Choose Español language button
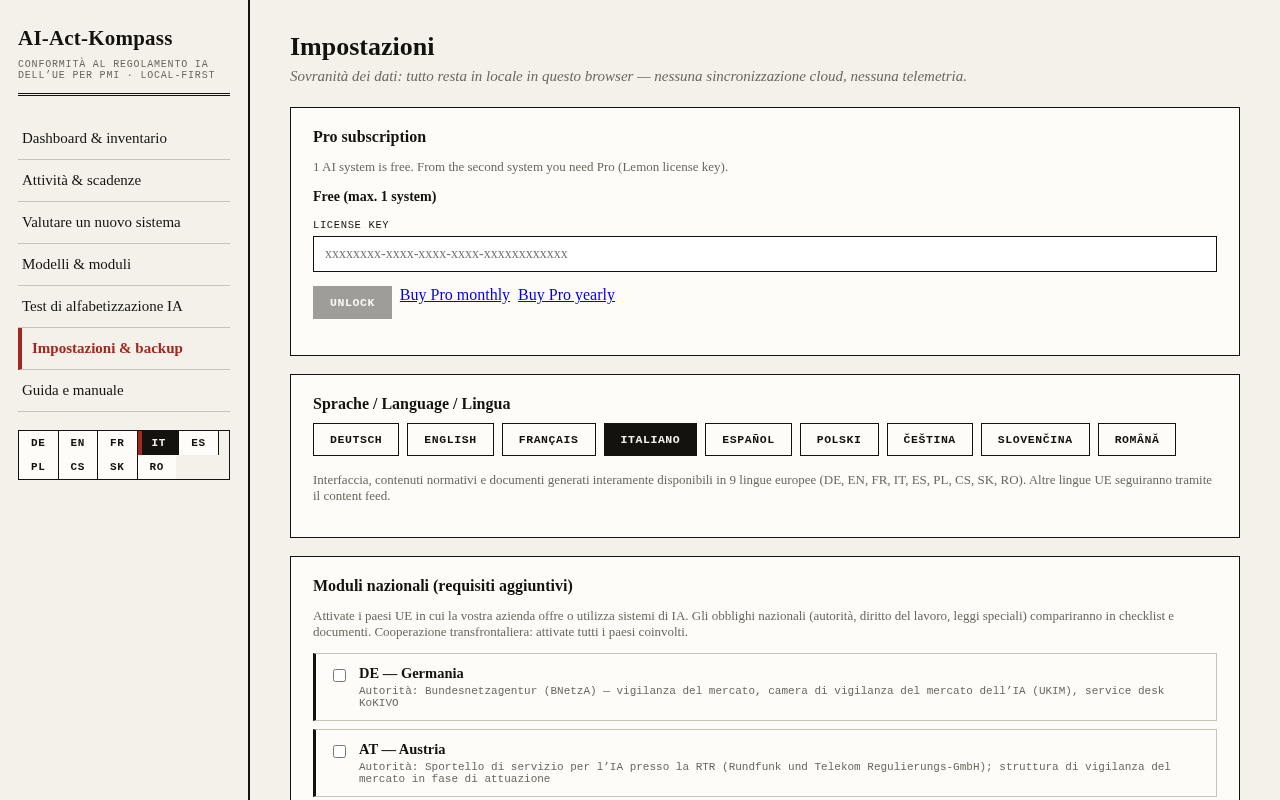Viewport: 1280px width, 800px height. point(748,440)
